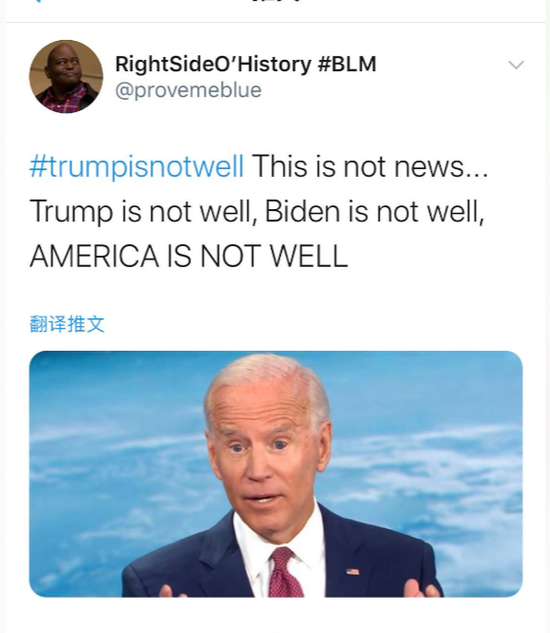Open the tweet options chevron menu

point(516,65)
